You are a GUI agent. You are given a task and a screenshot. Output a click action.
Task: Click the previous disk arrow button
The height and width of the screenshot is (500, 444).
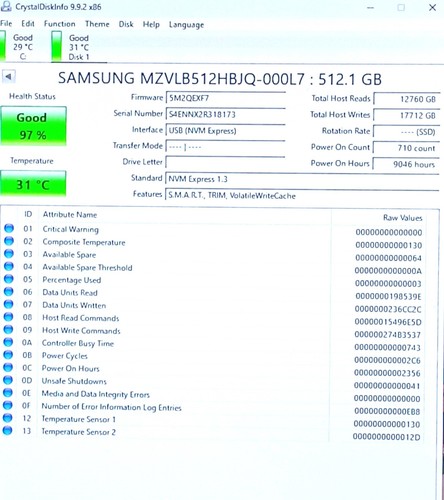(x=8, y=77)
